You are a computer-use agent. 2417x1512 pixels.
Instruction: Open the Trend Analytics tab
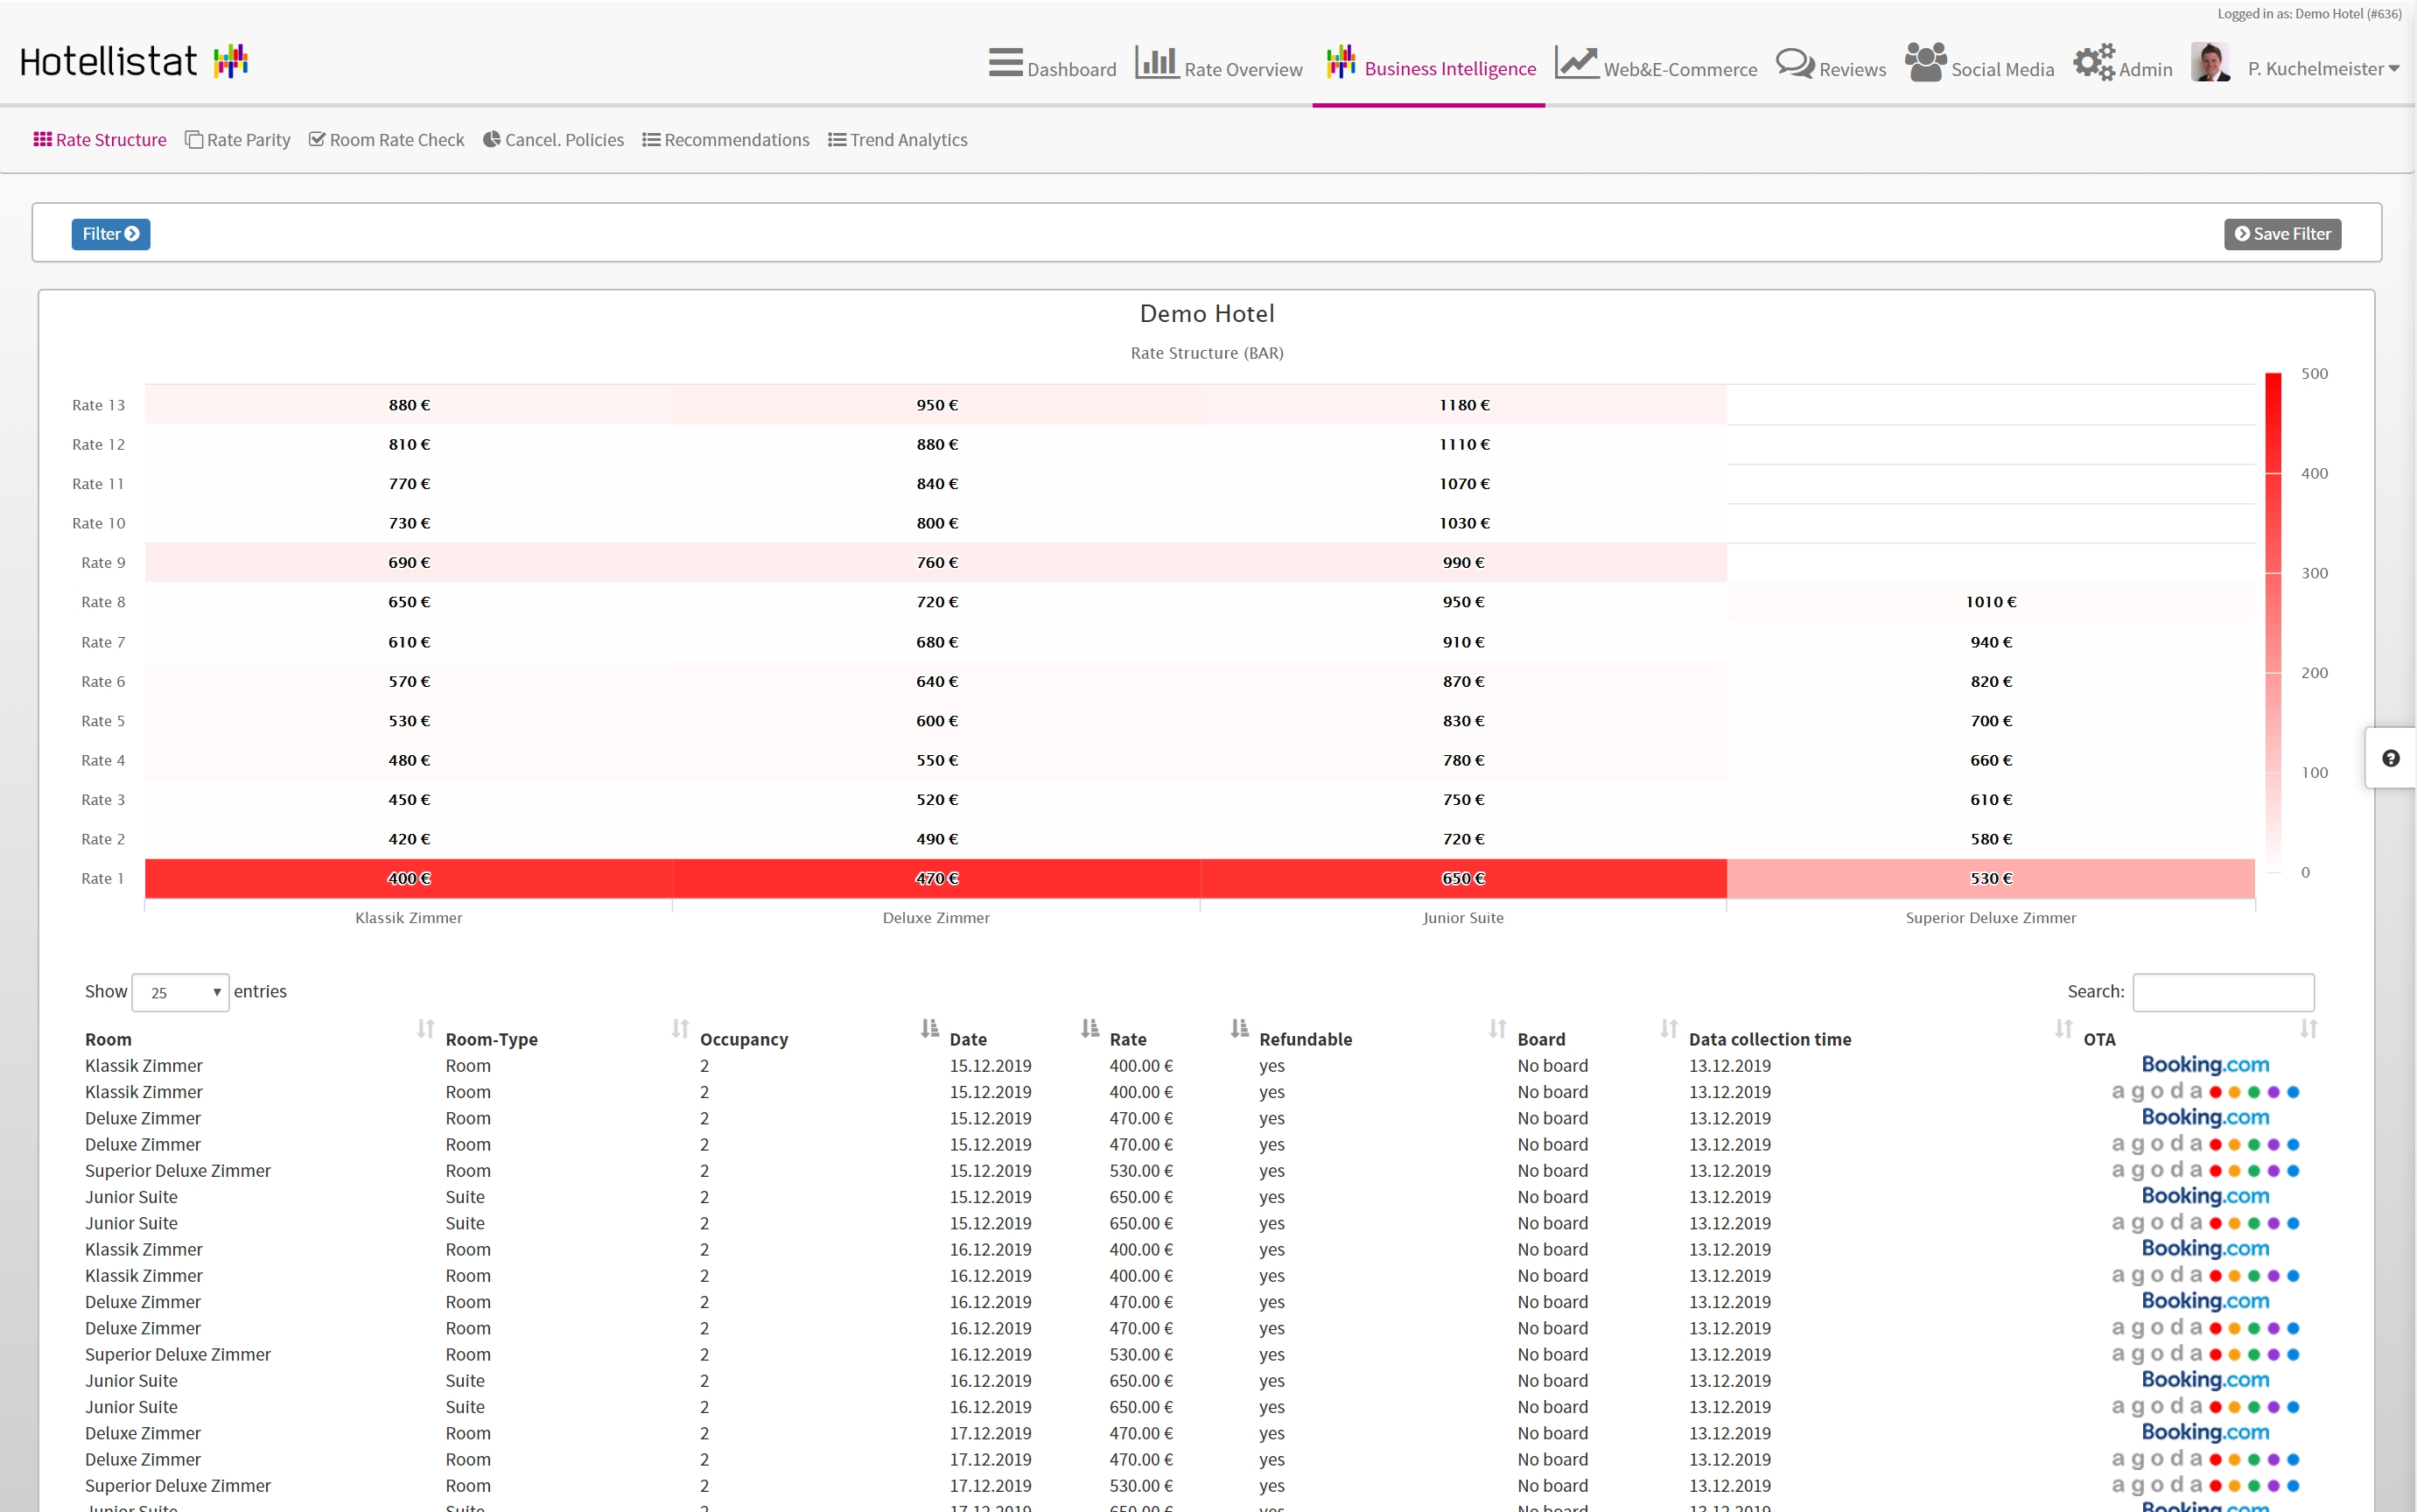click(897, 140)
